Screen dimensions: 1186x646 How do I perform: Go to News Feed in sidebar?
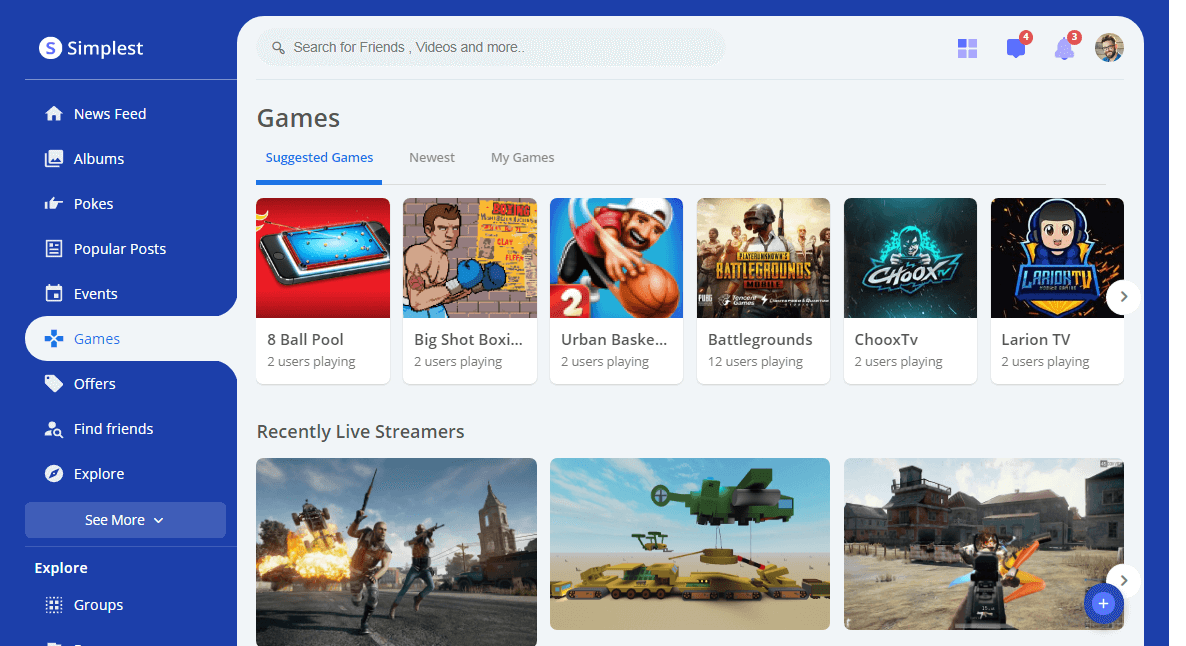tap(110, 114)
